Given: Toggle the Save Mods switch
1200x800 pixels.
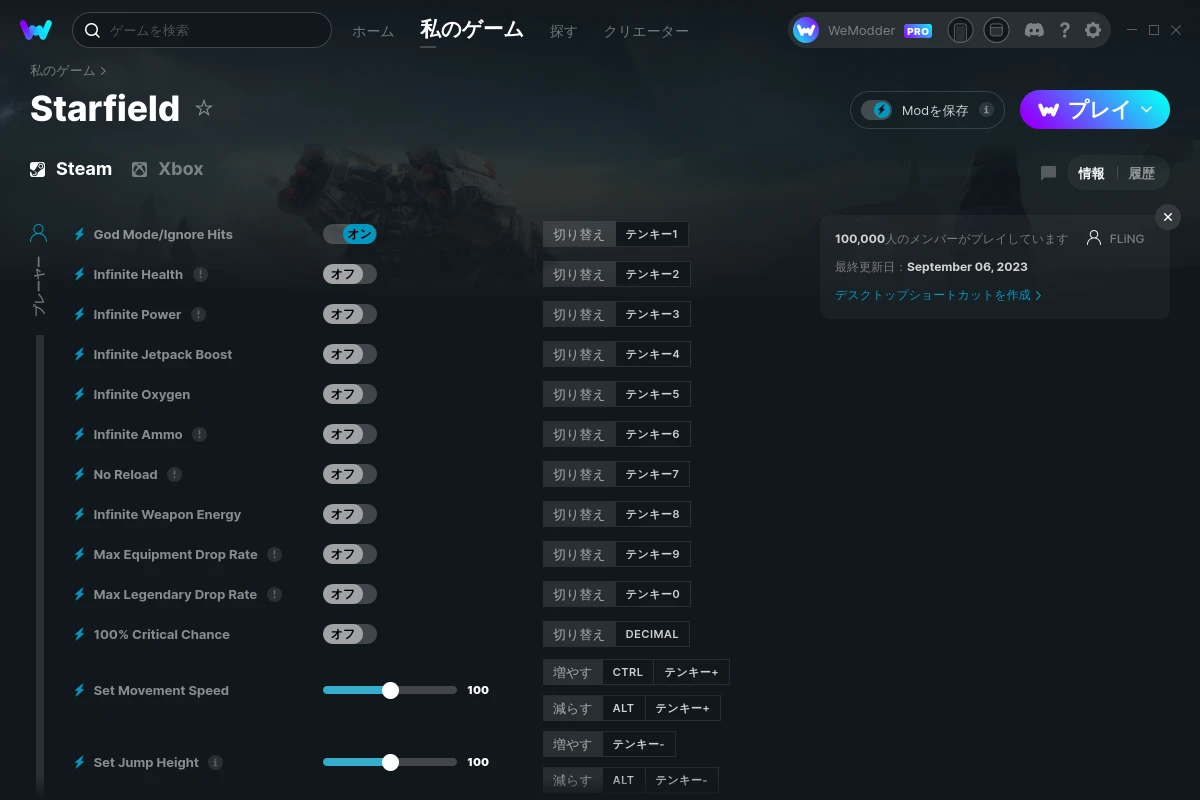Looking at the screenshot, I should [877, 110].
